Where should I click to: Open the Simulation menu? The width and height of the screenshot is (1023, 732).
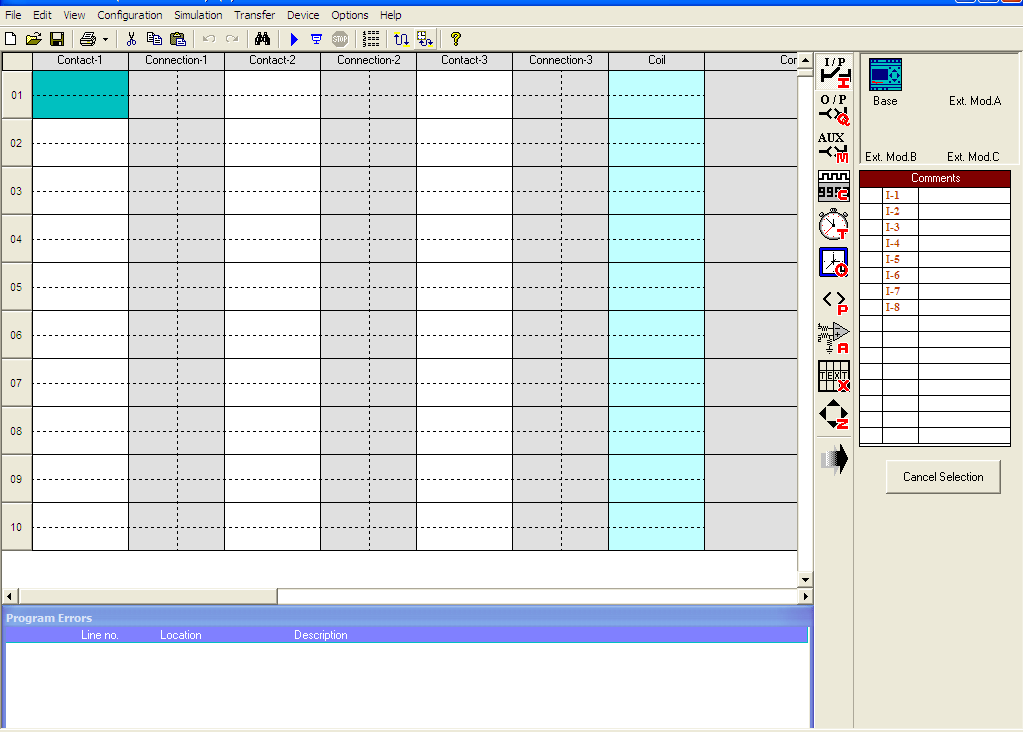(x=197, y=15)
